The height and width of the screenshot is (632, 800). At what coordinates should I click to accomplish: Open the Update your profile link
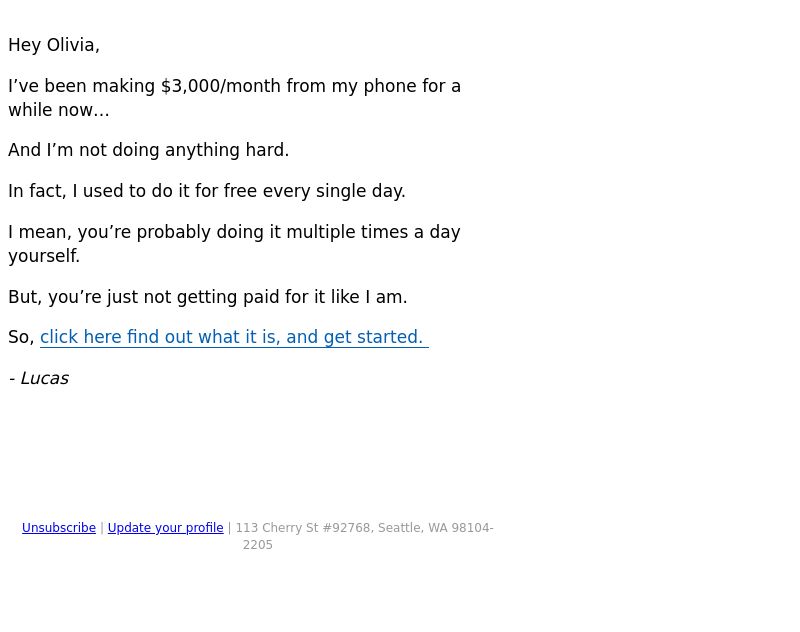click(x=165, y=528)
